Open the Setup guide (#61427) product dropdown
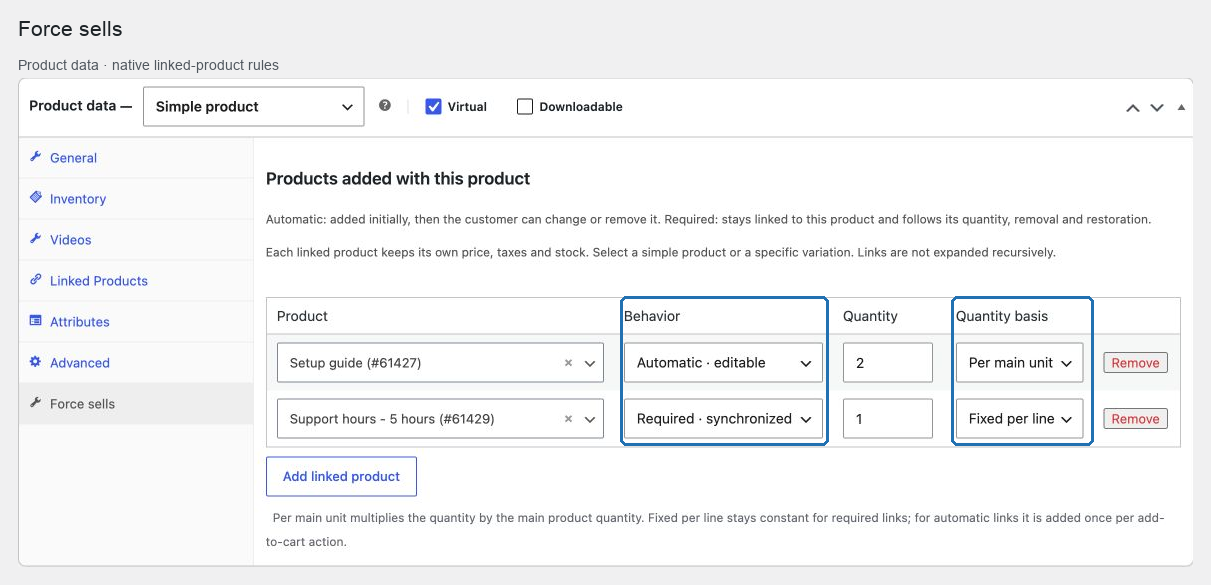This screenshot has width=1211, height=585. click(x=440, y=363)
